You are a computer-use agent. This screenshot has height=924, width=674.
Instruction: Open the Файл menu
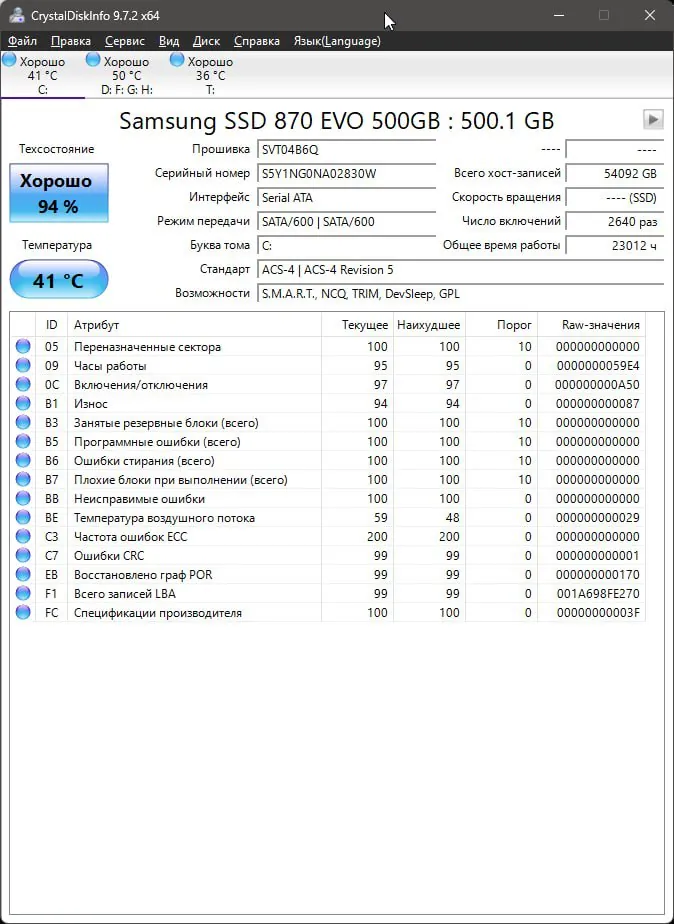click(22, 41)
